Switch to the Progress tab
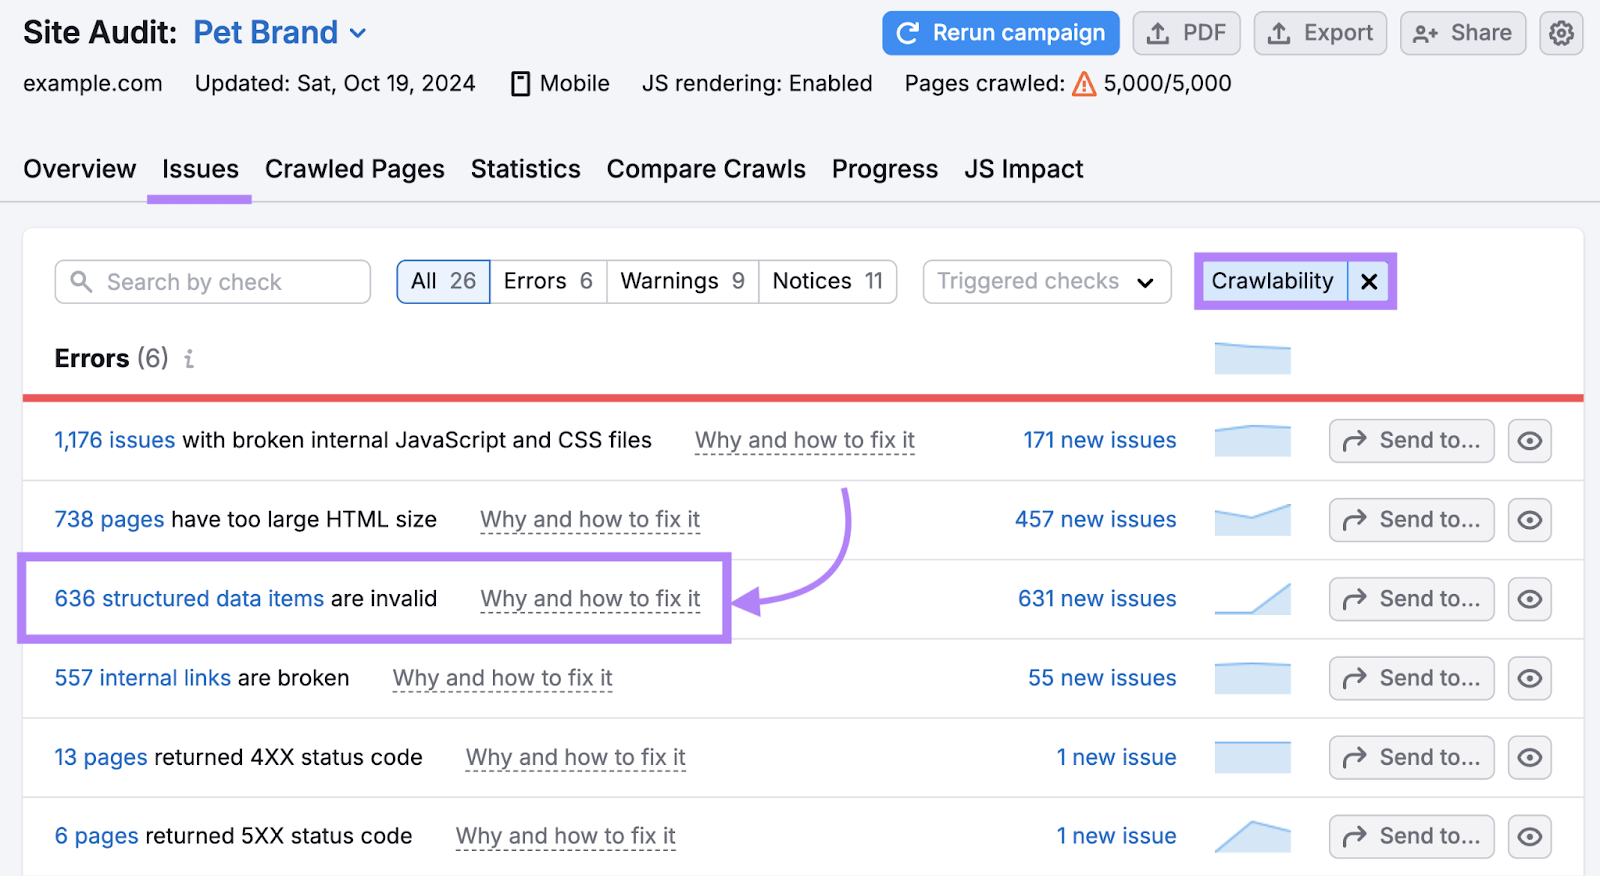Image resolution: width=1600 pixels, height=876 pixels. point(885,169)
